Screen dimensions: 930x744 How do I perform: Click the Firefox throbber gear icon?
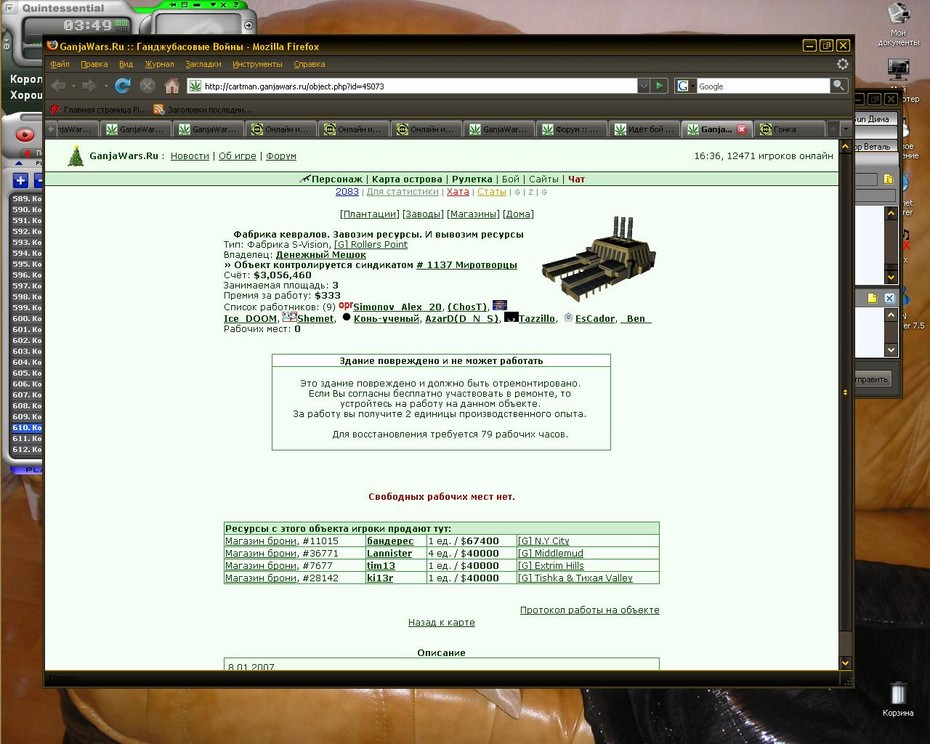[x=842, y=63]
